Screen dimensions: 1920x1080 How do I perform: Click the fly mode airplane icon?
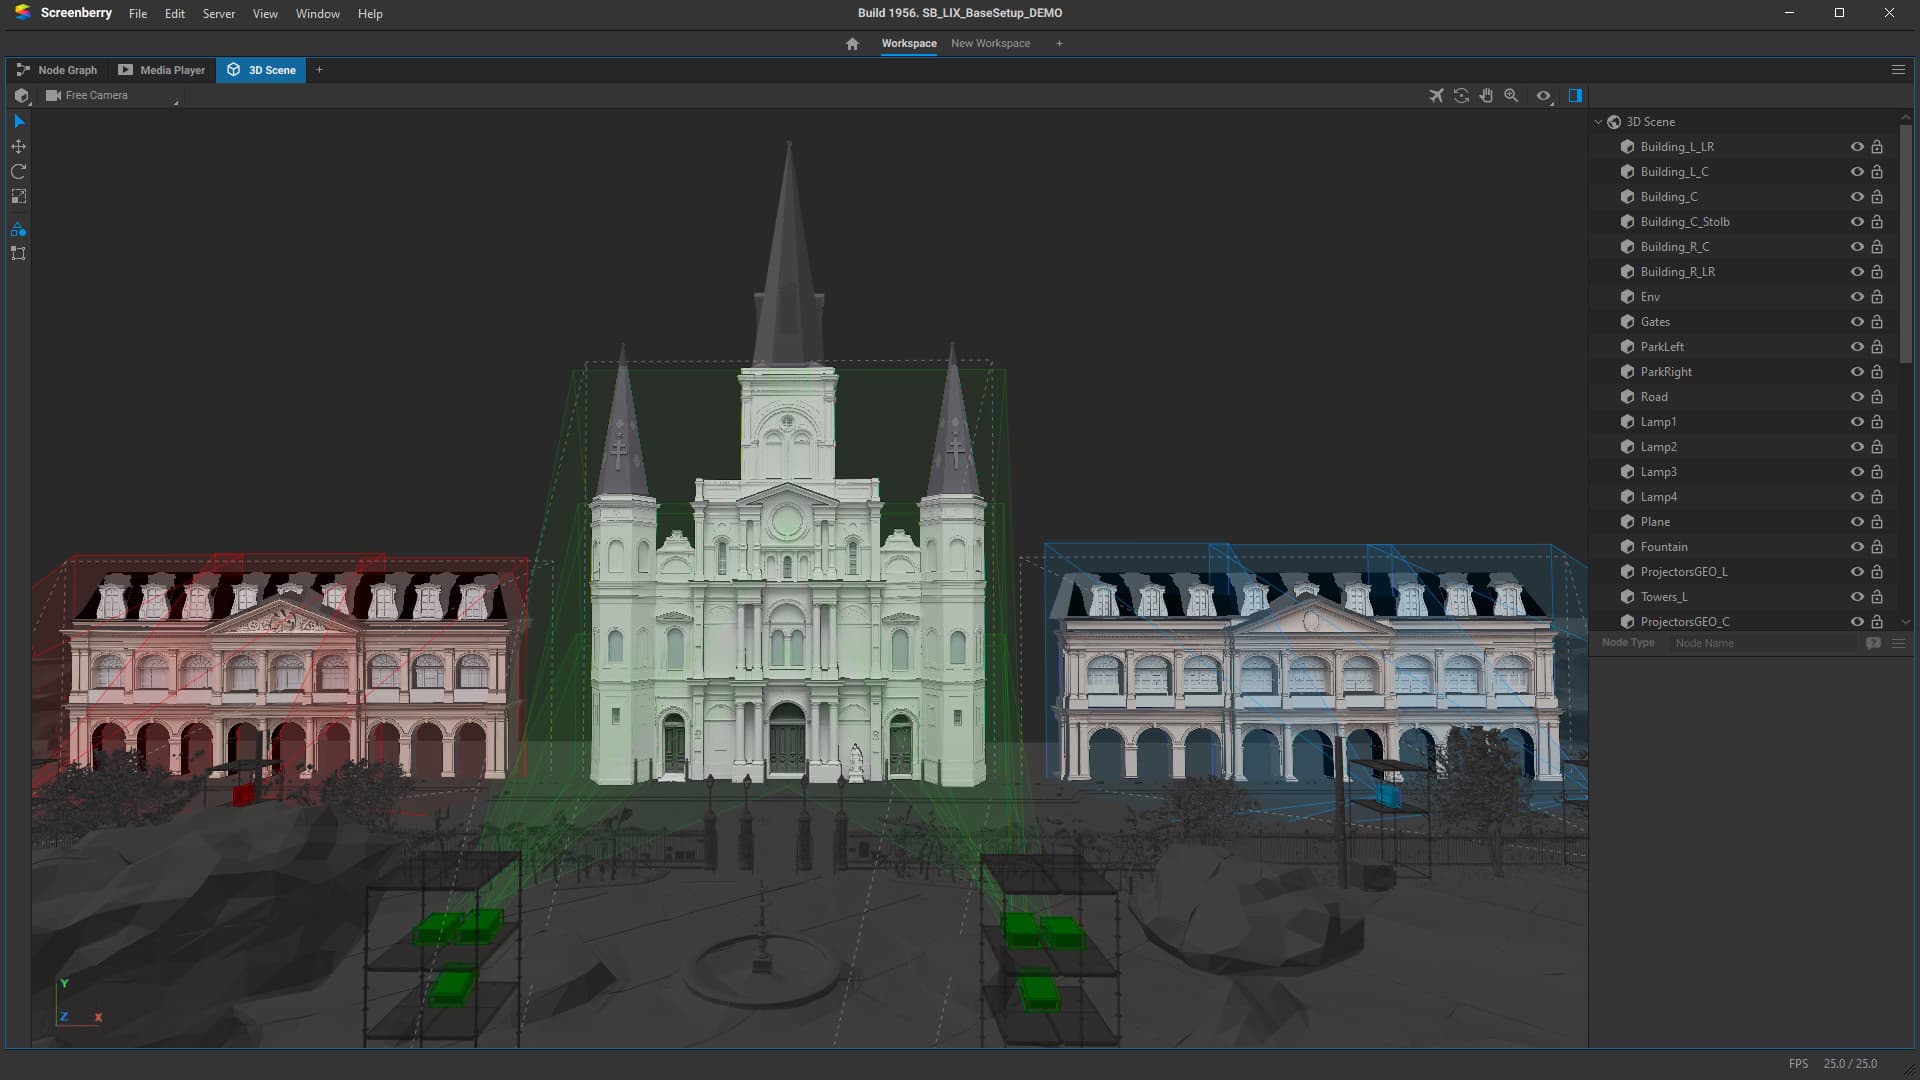[x=1436, y=96]
